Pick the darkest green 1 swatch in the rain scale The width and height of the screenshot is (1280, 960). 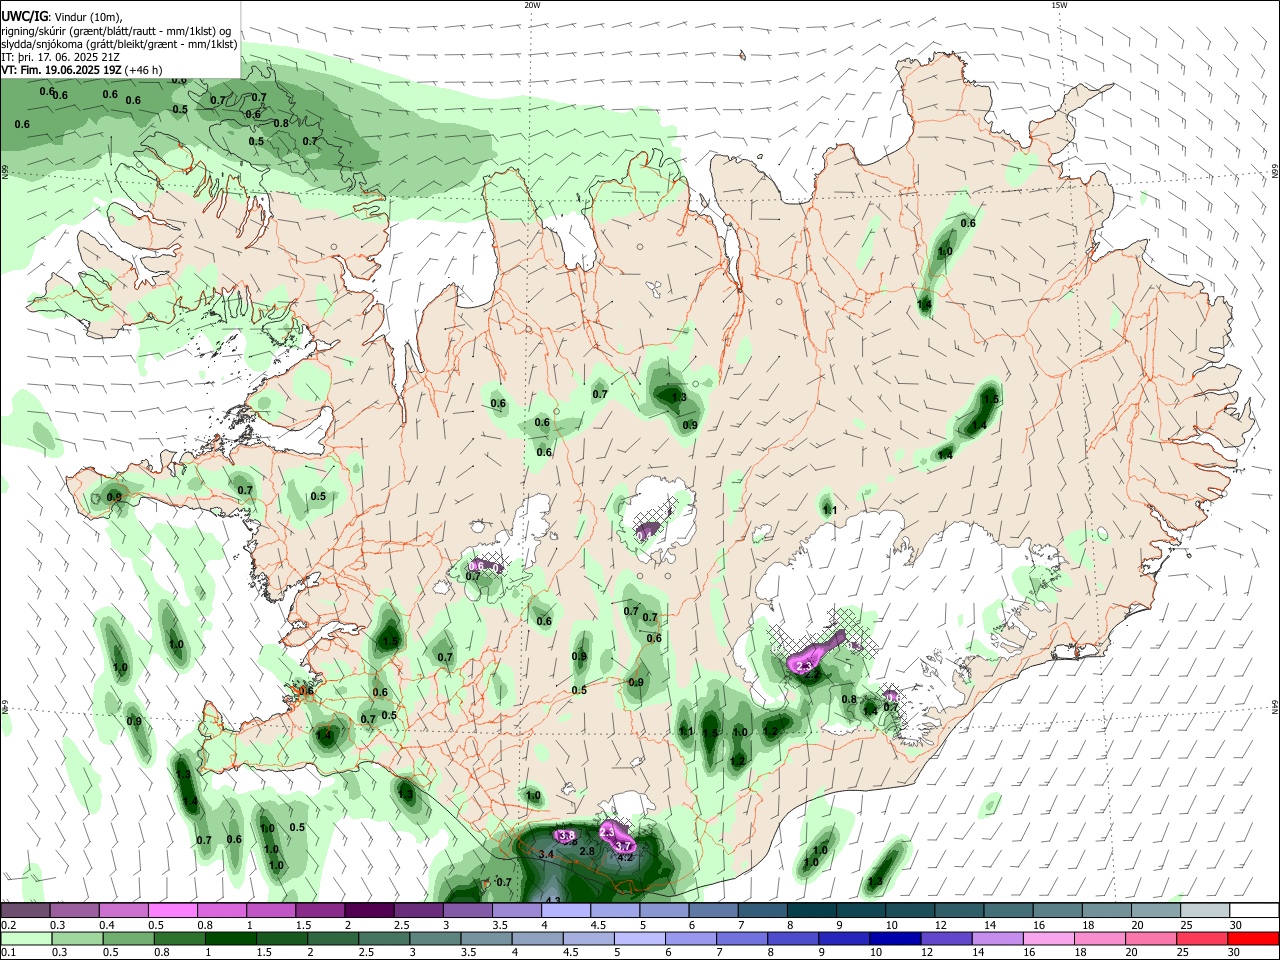[x=230, y=939]
